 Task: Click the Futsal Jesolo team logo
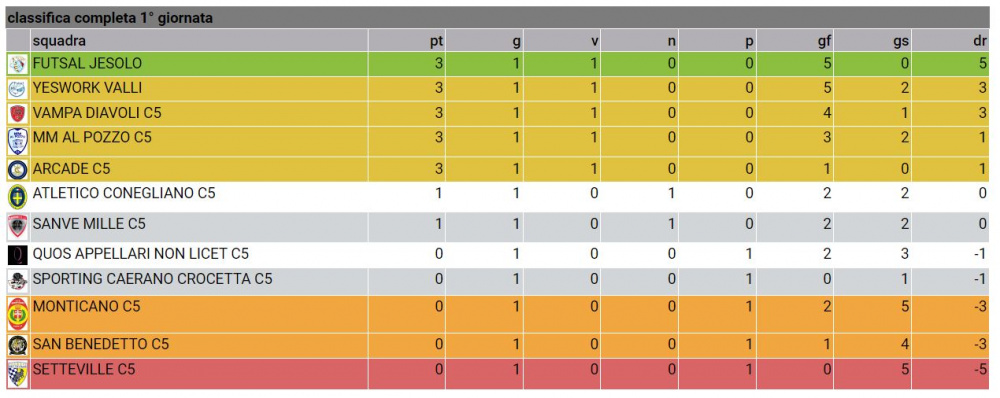pyautogui.click(x=18, y=64)
